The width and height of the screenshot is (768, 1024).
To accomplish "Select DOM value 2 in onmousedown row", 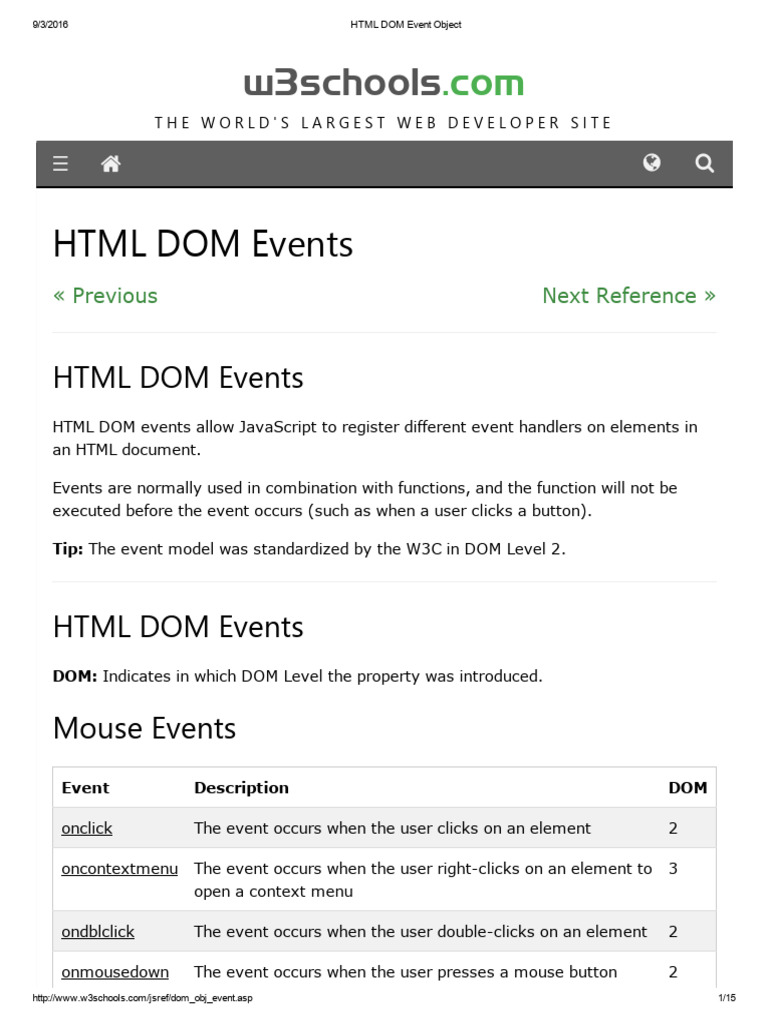I will click(673, 972).
